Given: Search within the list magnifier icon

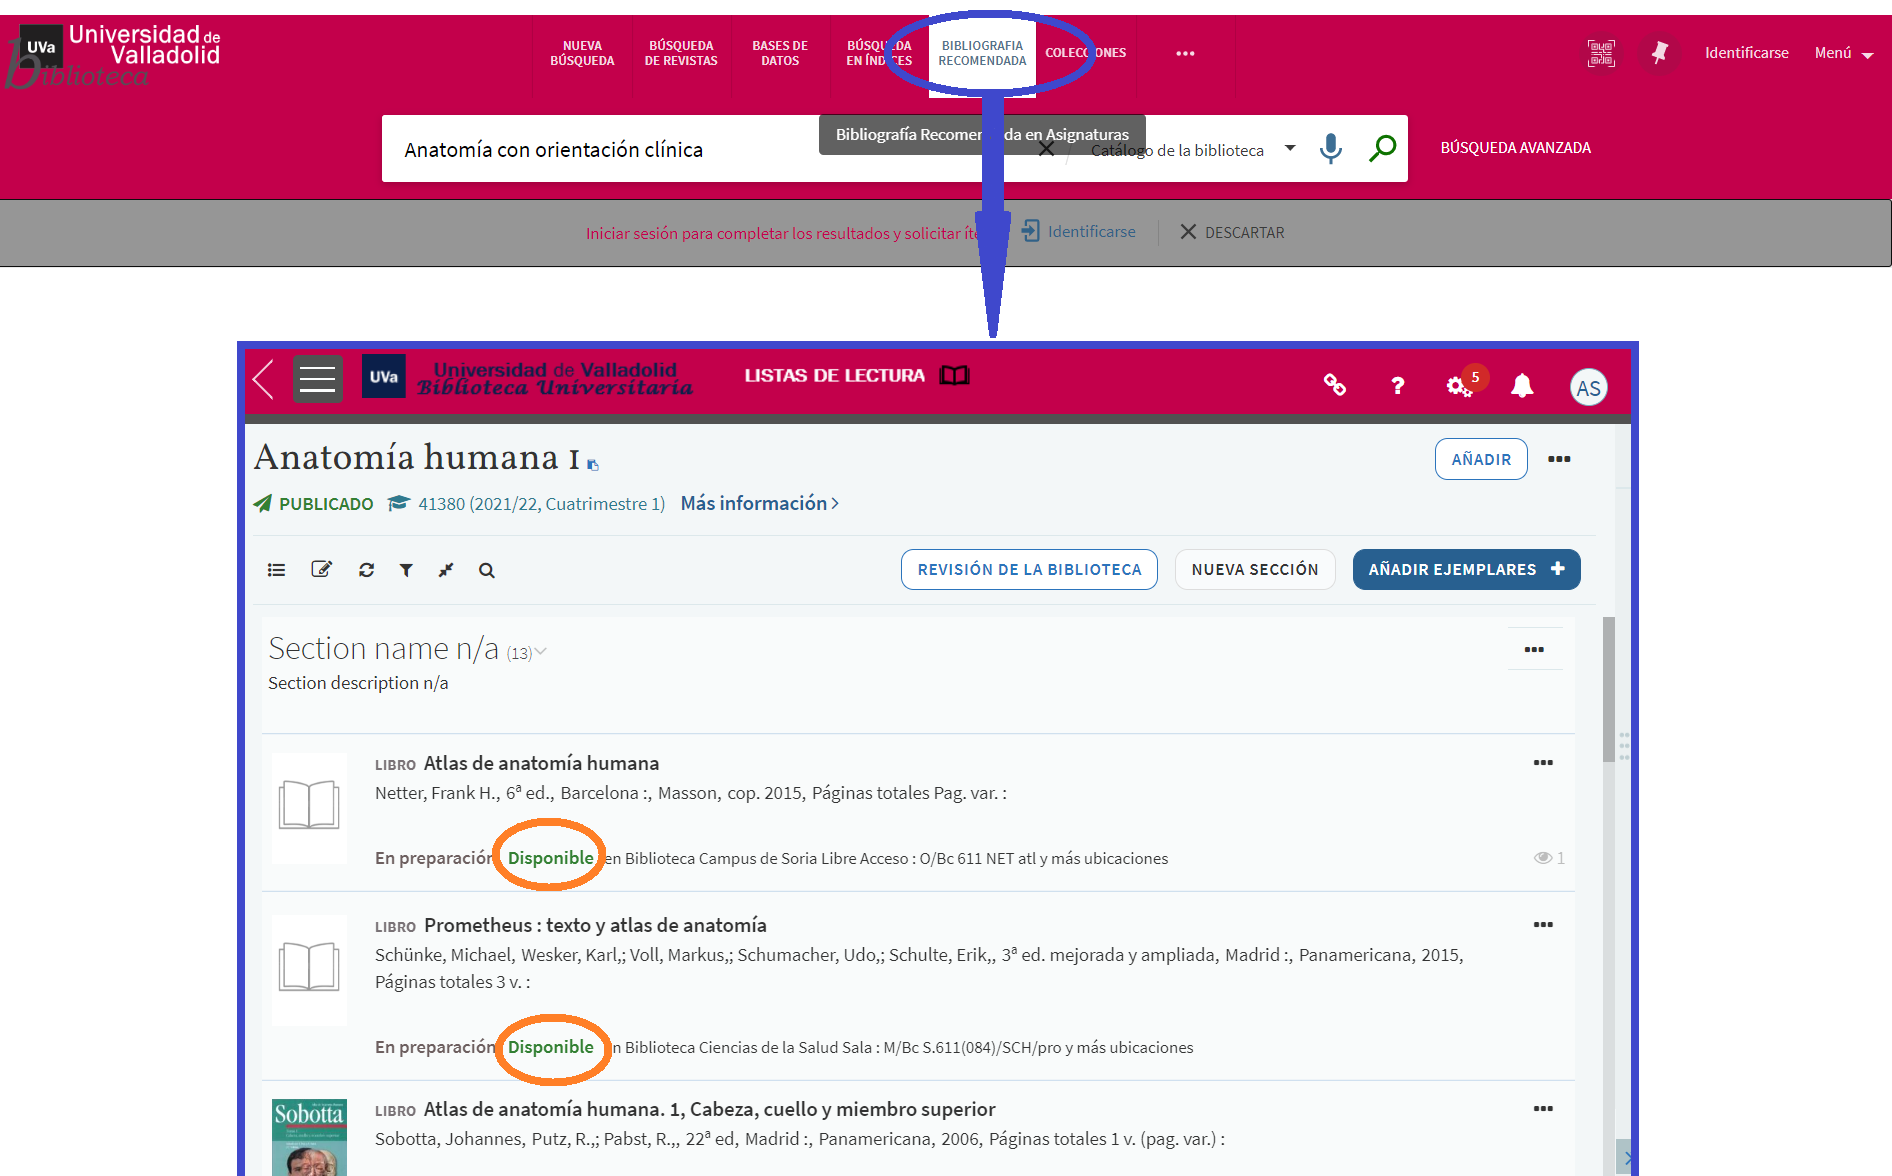Looking at the screenshot, I should [487, 570].
